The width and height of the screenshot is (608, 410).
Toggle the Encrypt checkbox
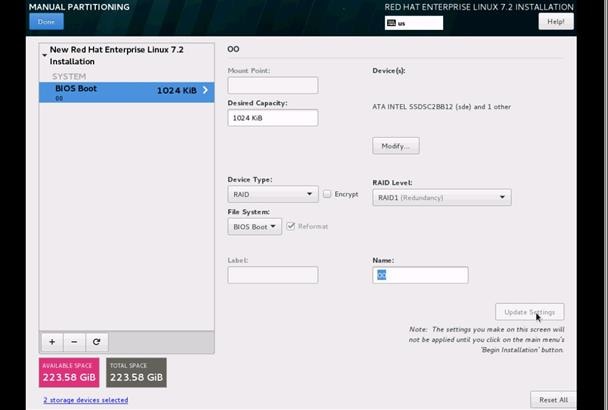coord(327,194)
